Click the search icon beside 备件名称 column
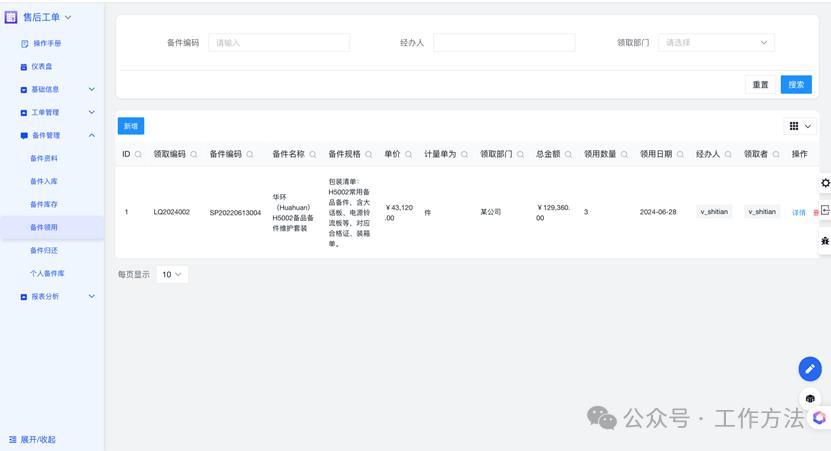This screenshot has width=831, height=451. (313, 155)
